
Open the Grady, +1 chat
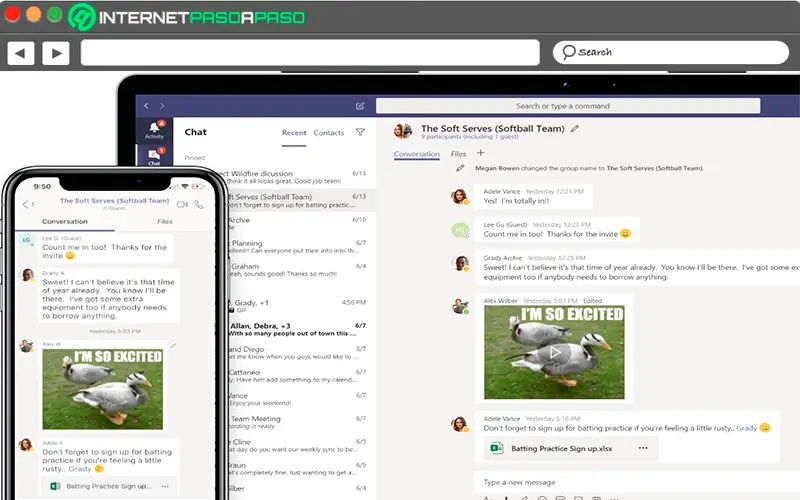click(x=299, y=306)
